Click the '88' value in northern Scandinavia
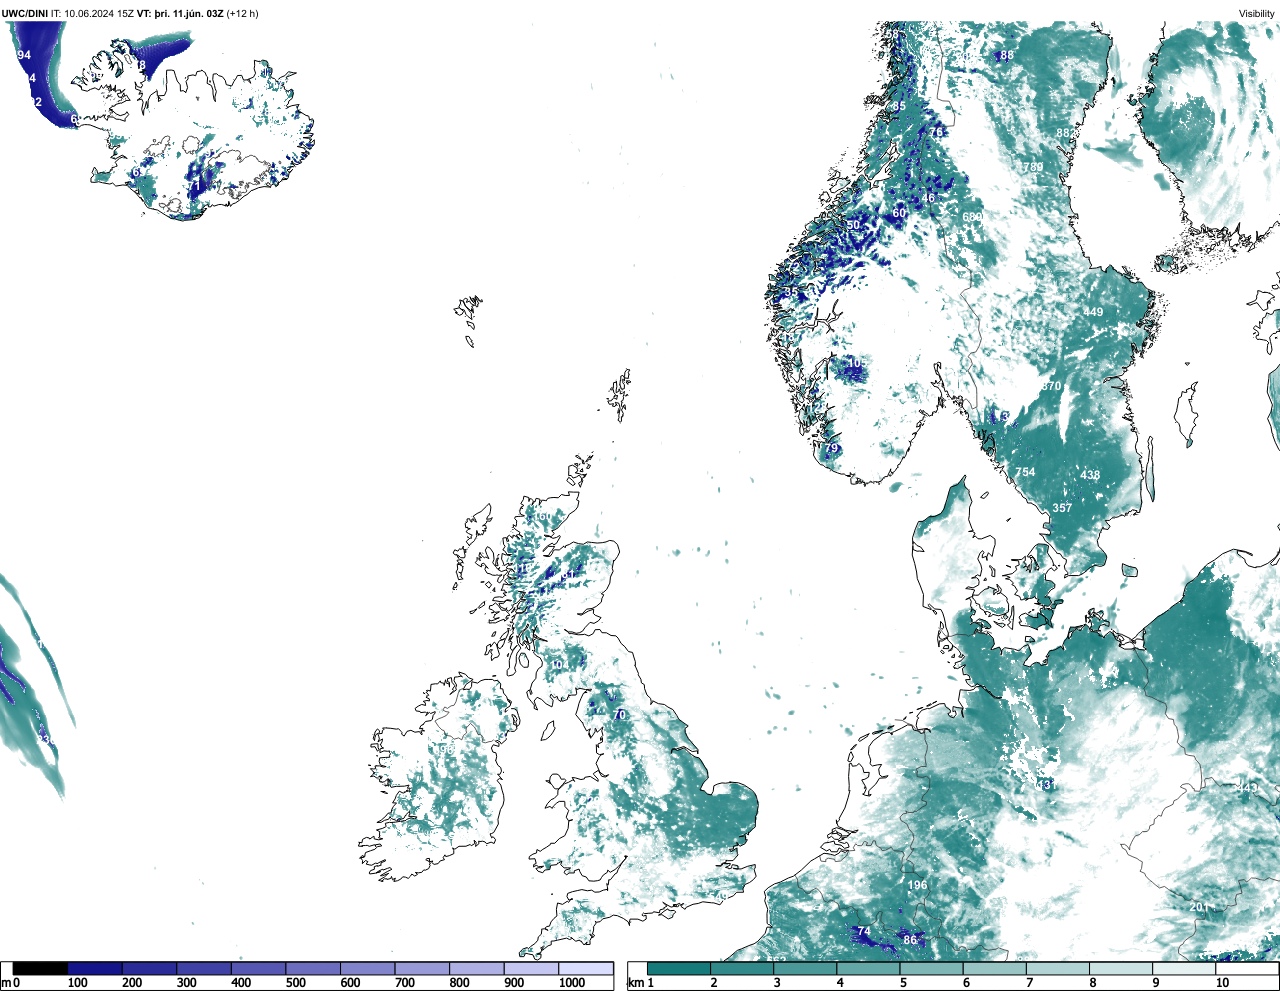Screen dimensions: 1280x991 [1007, 55]
